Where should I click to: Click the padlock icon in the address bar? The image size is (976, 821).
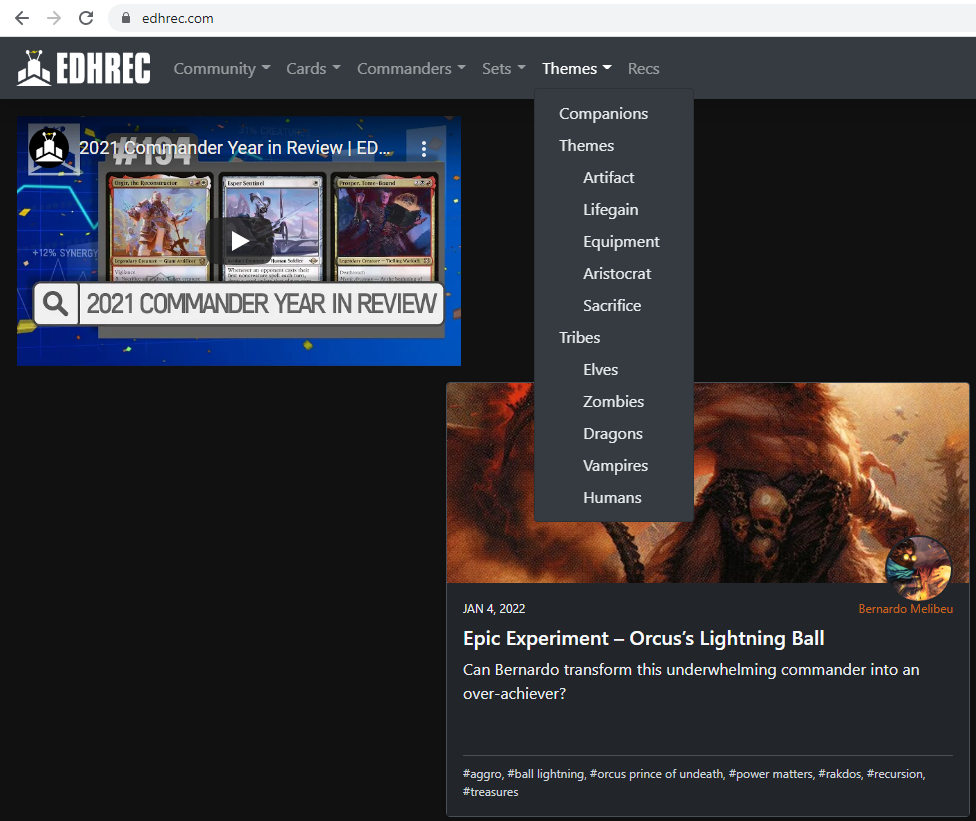click(126, 18)
